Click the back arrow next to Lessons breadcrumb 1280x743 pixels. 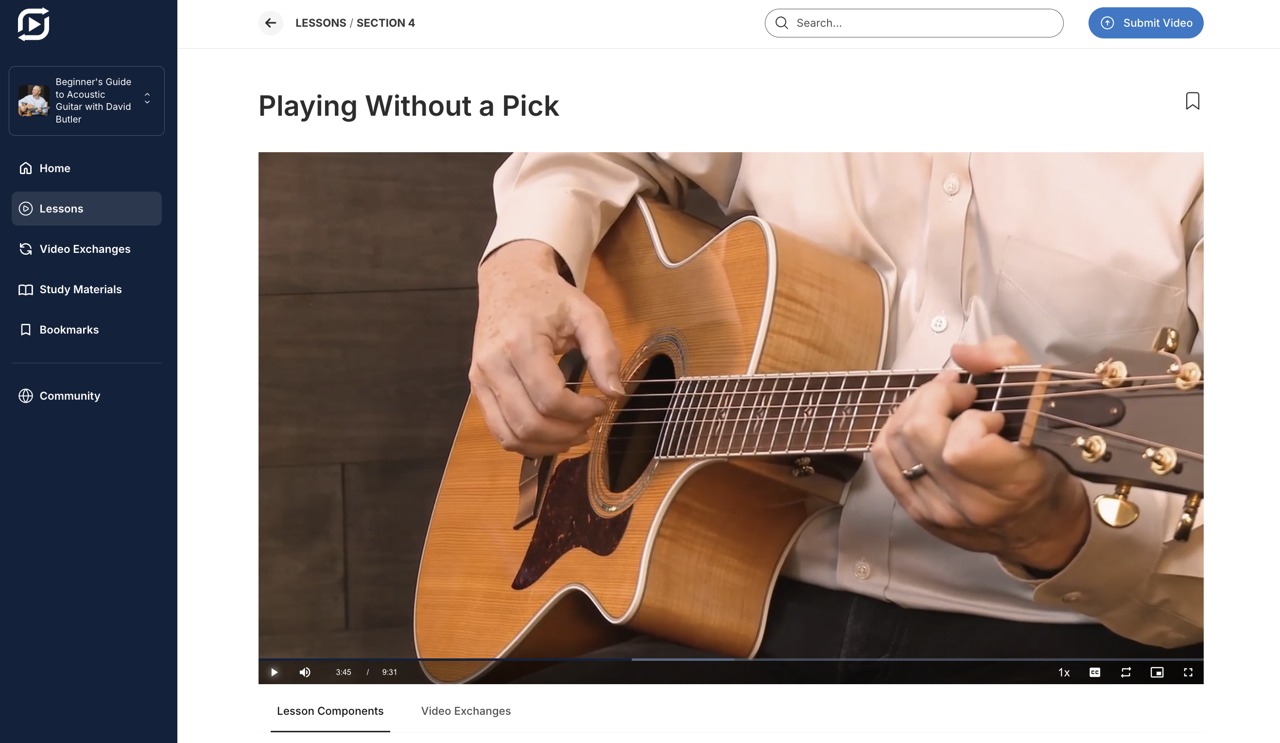click(271, 23)
